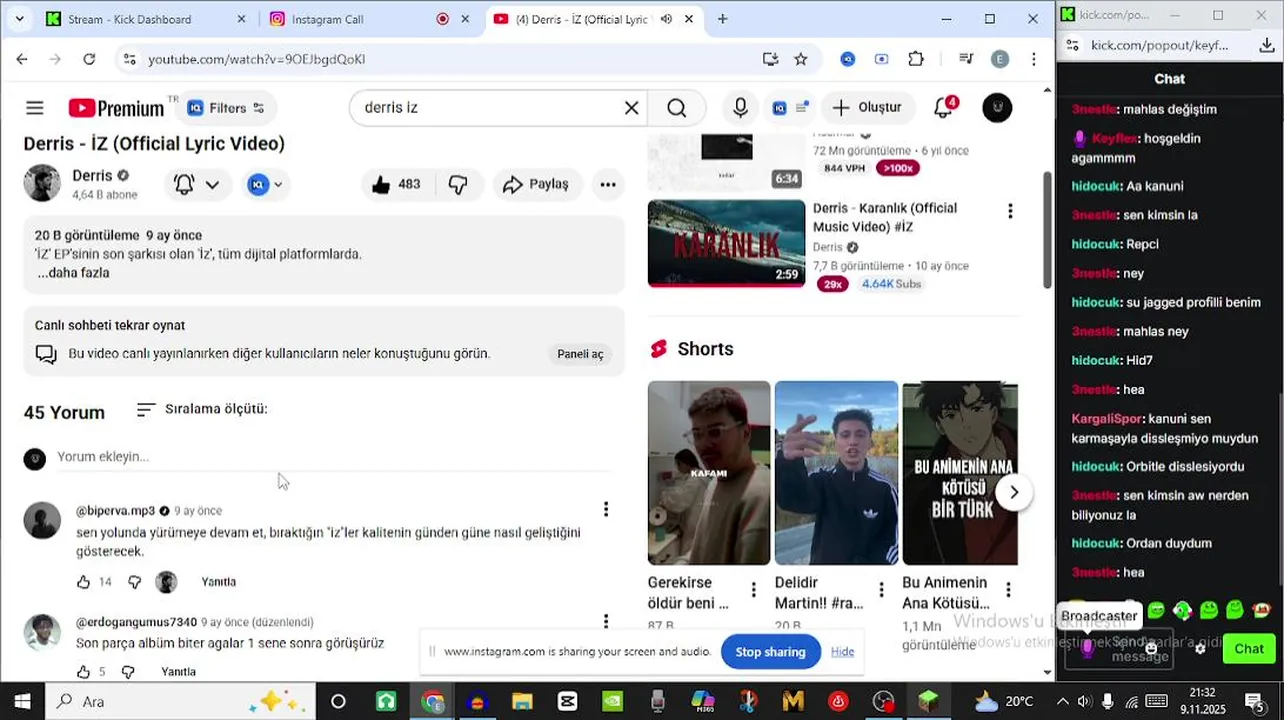Open options for Derris - Karanlık suggestion

point(1010,211)
